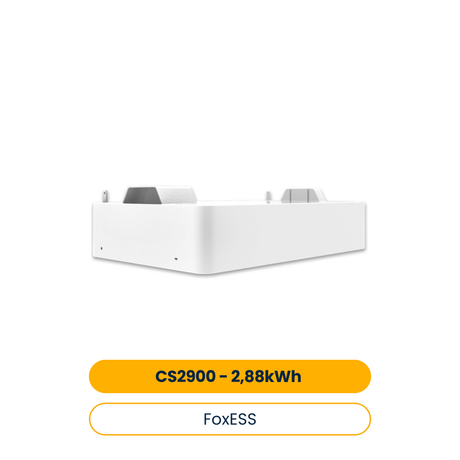Viewport: 460px width, 460px height.
Task: Select the left small screw hole dot
Action: 102,248
